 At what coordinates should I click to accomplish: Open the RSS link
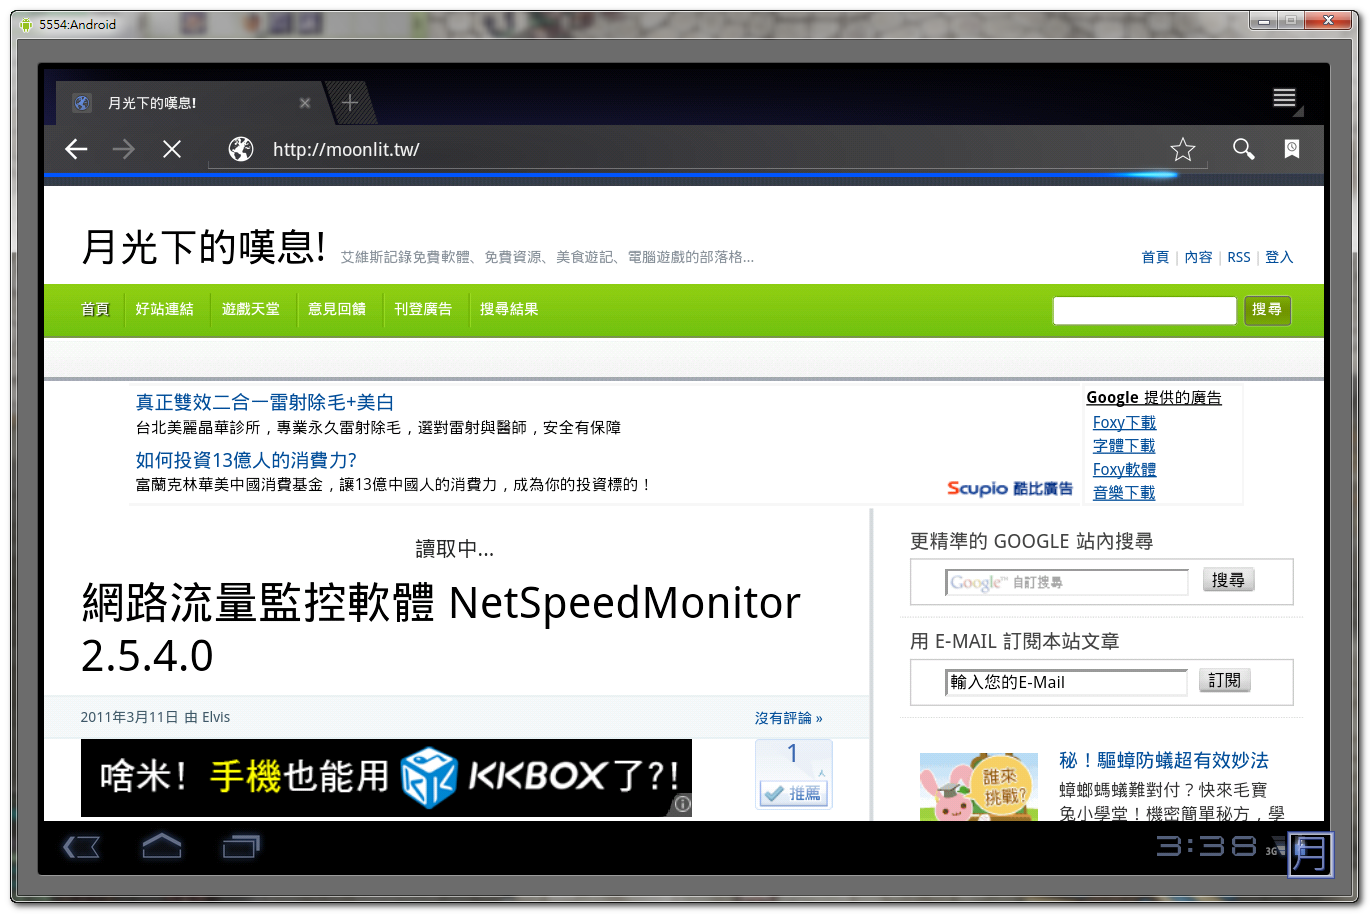[x=1239, y=258]
